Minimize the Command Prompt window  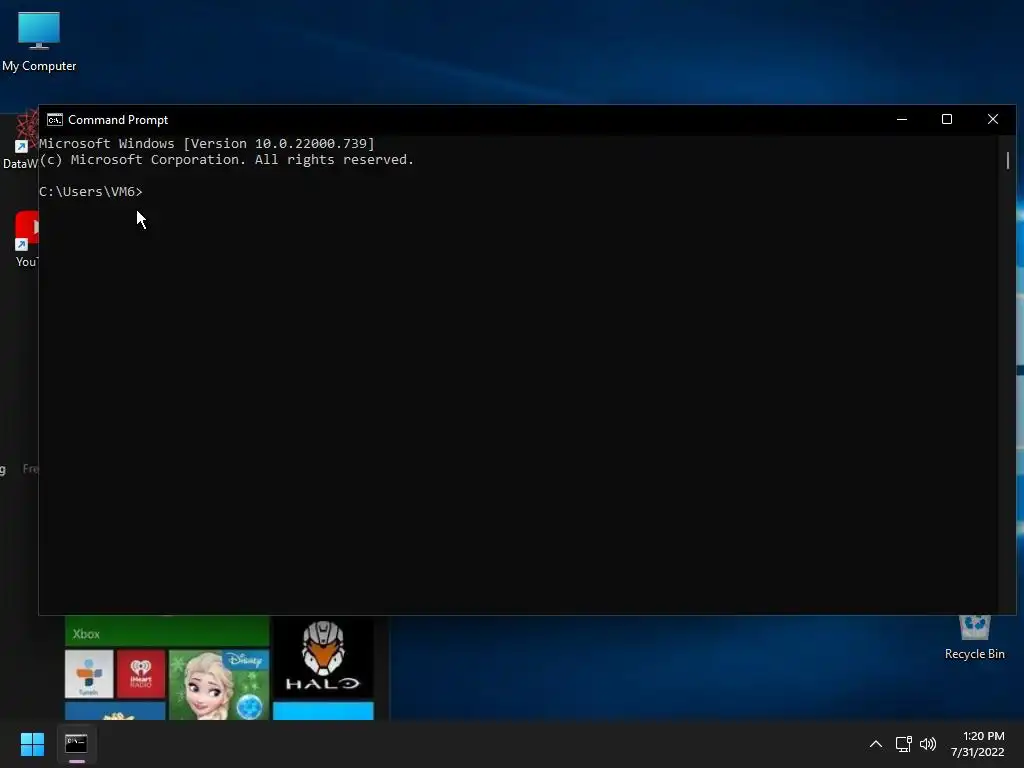tap(902, 120)
